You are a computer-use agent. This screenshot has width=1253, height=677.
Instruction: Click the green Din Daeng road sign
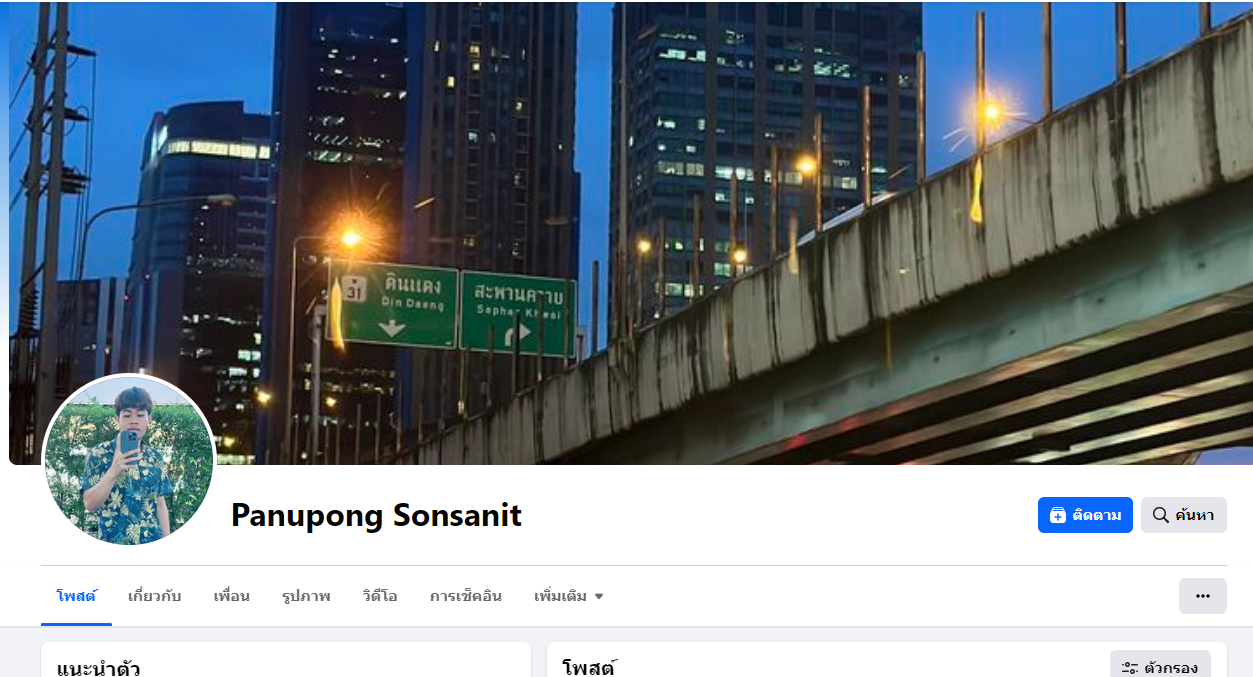(x=394, y=305)
